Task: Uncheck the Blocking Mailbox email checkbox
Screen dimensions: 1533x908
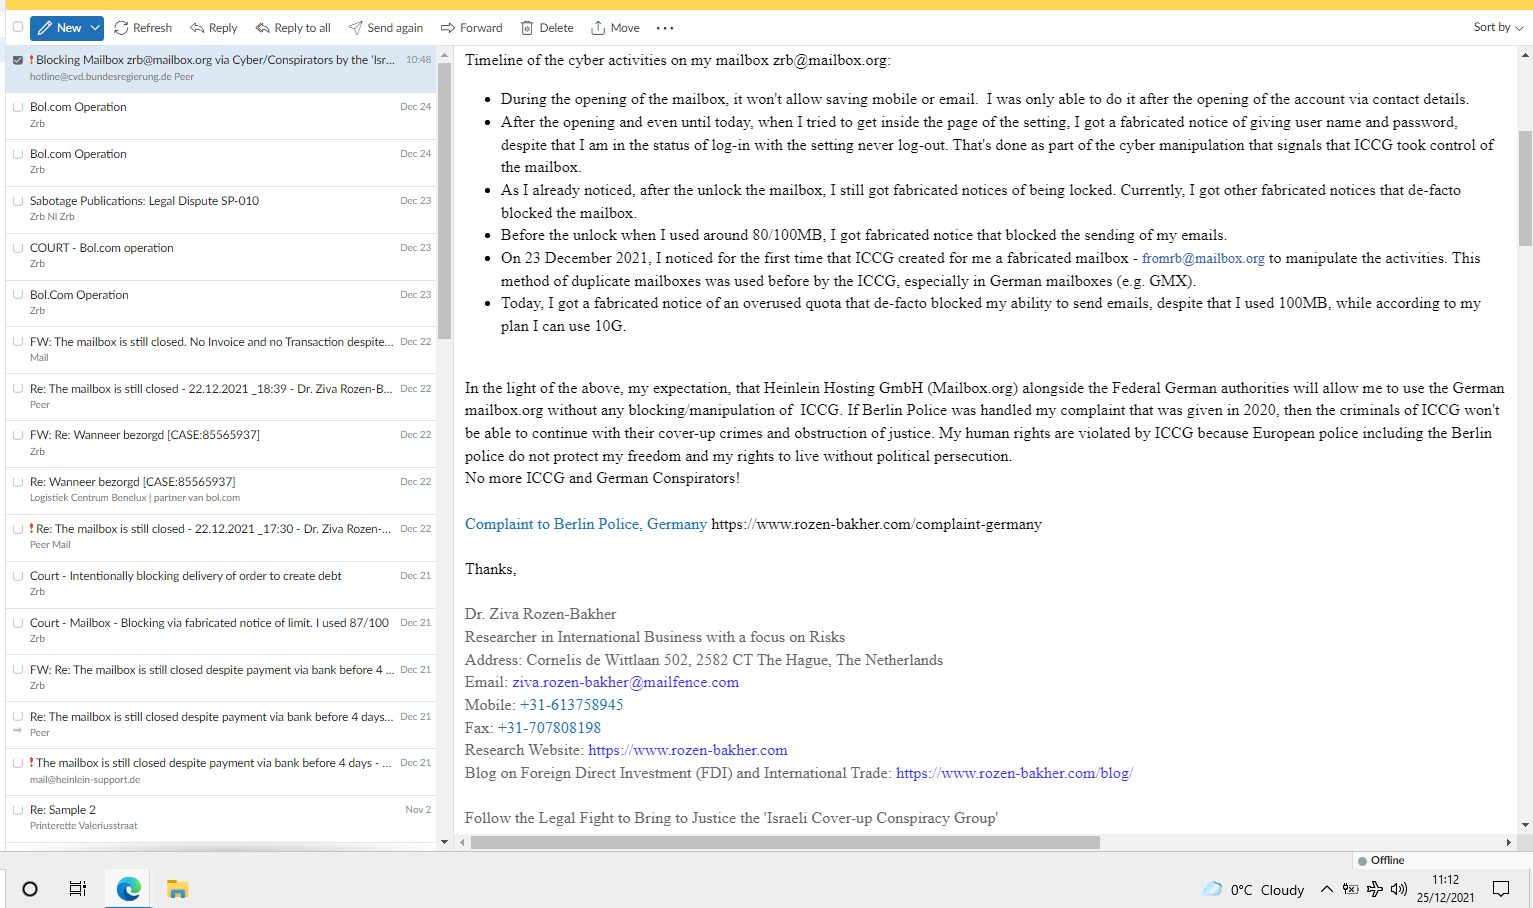Action: click(18, 60)
